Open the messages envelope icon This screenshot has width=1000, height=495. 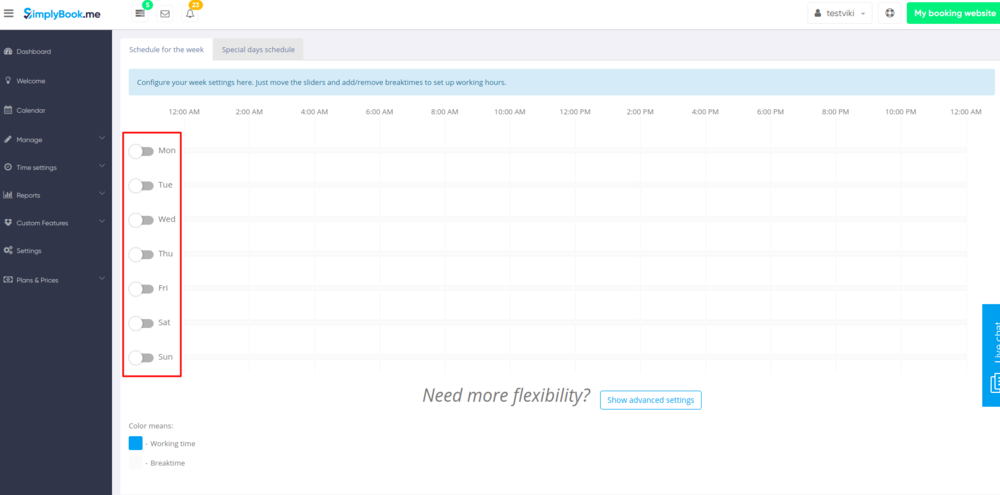tap(165, 13)
